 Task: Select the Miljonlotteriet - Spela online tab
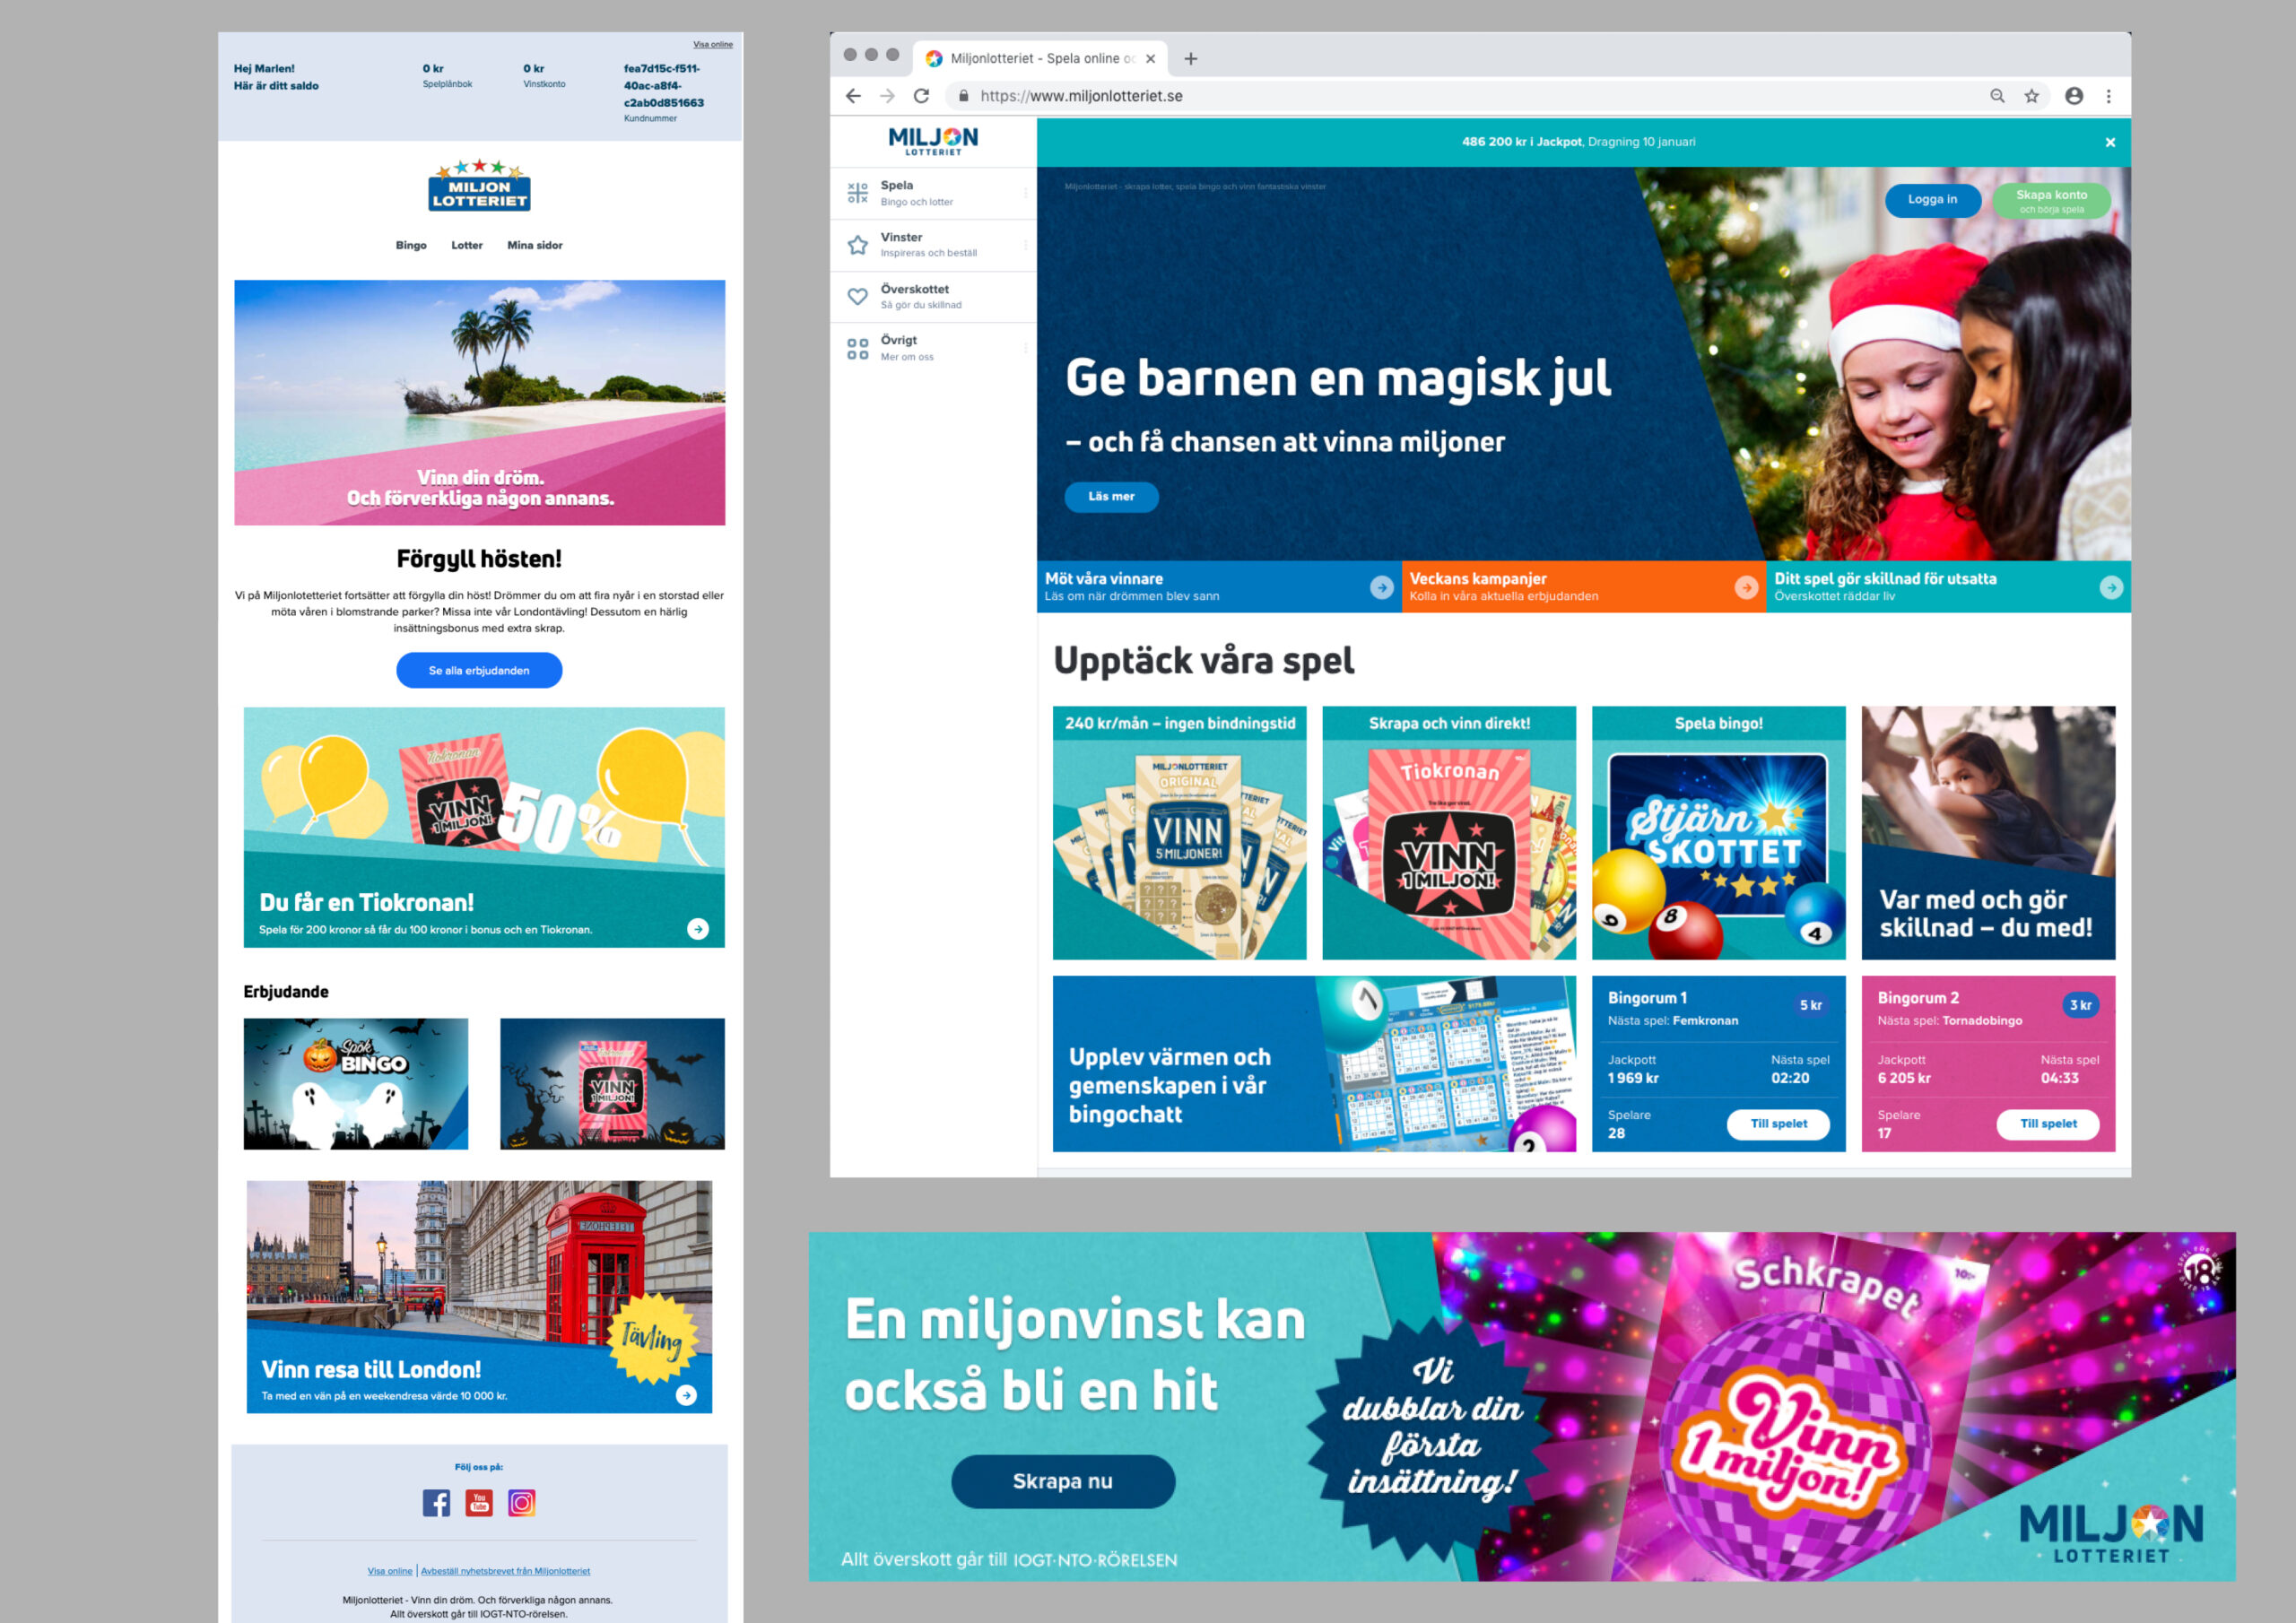click(x=1040, y=58)
